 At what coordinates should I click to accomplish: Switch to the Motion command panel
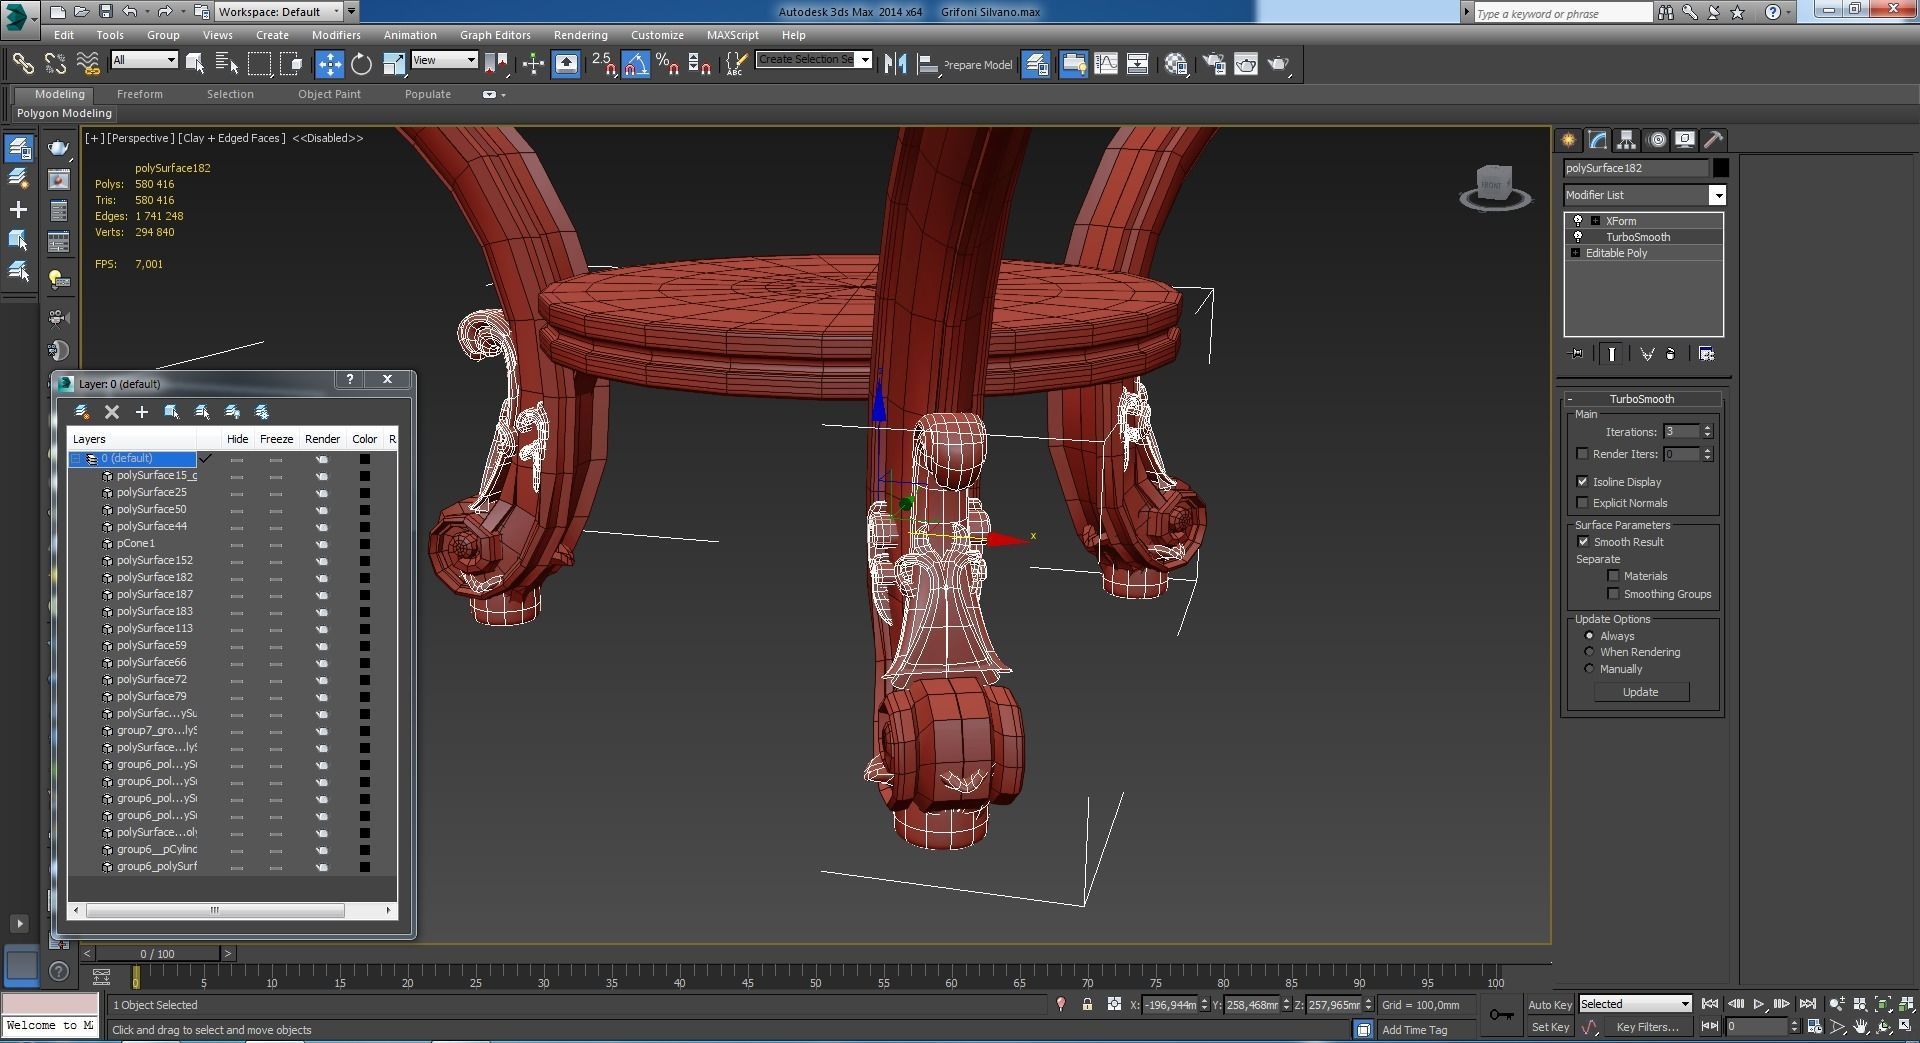[1656, 140]
